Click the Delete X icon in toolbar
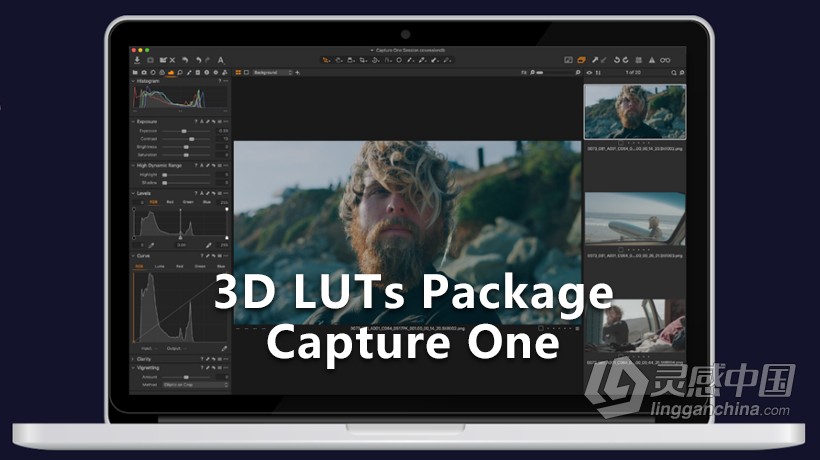The image size is (820, 460). pyautogui.click(x=172, y=60)
